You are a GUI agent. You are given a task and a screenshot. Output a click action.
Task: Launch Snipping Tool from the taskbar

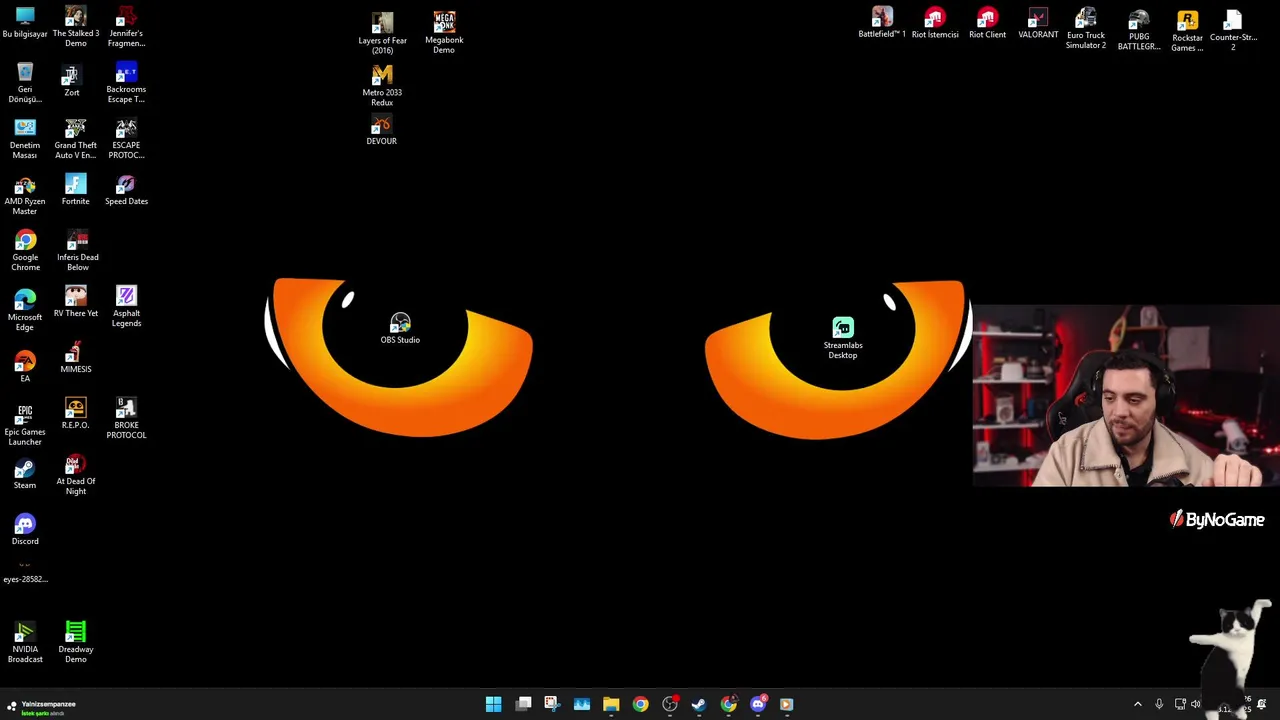tap(552, 704)
